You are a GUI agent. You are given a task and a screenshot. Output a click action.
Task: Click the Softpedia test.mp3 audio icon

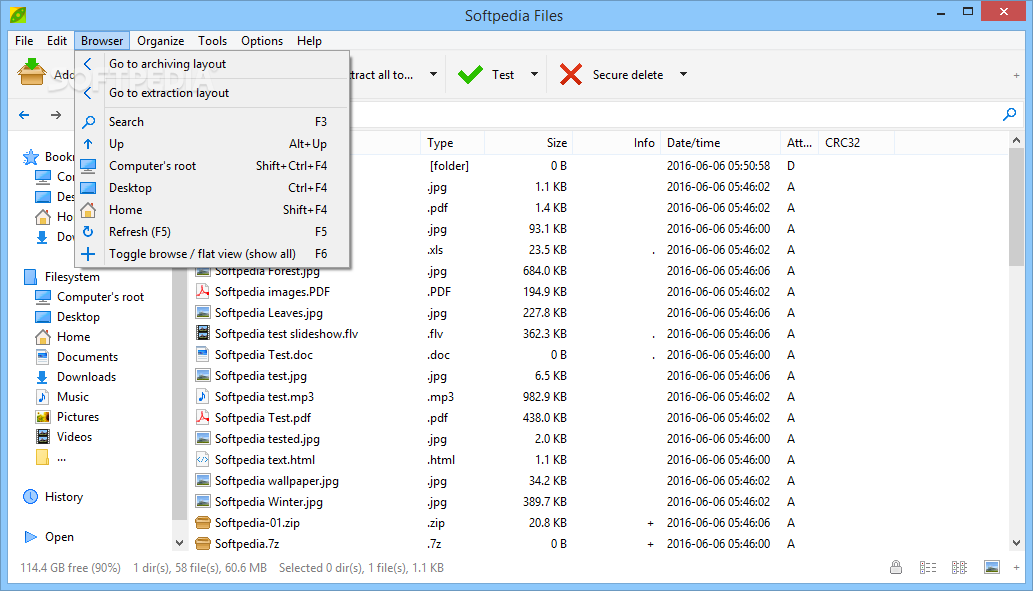(203, 397)
